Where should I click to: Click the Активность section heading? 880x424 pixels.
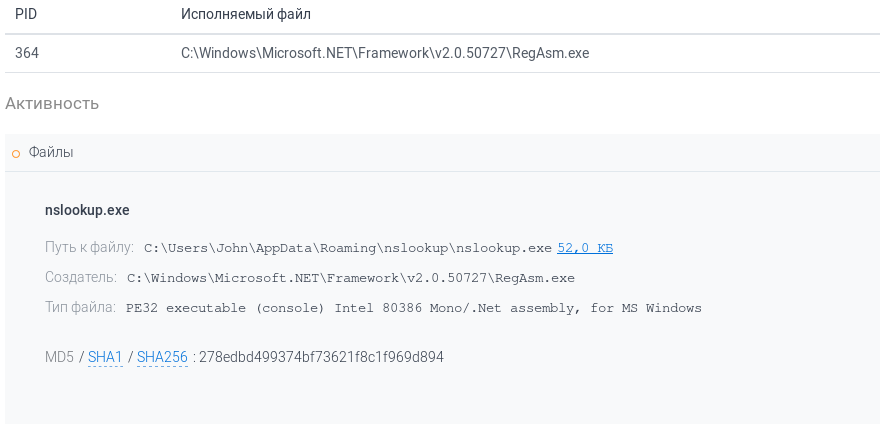click(52, 103)
